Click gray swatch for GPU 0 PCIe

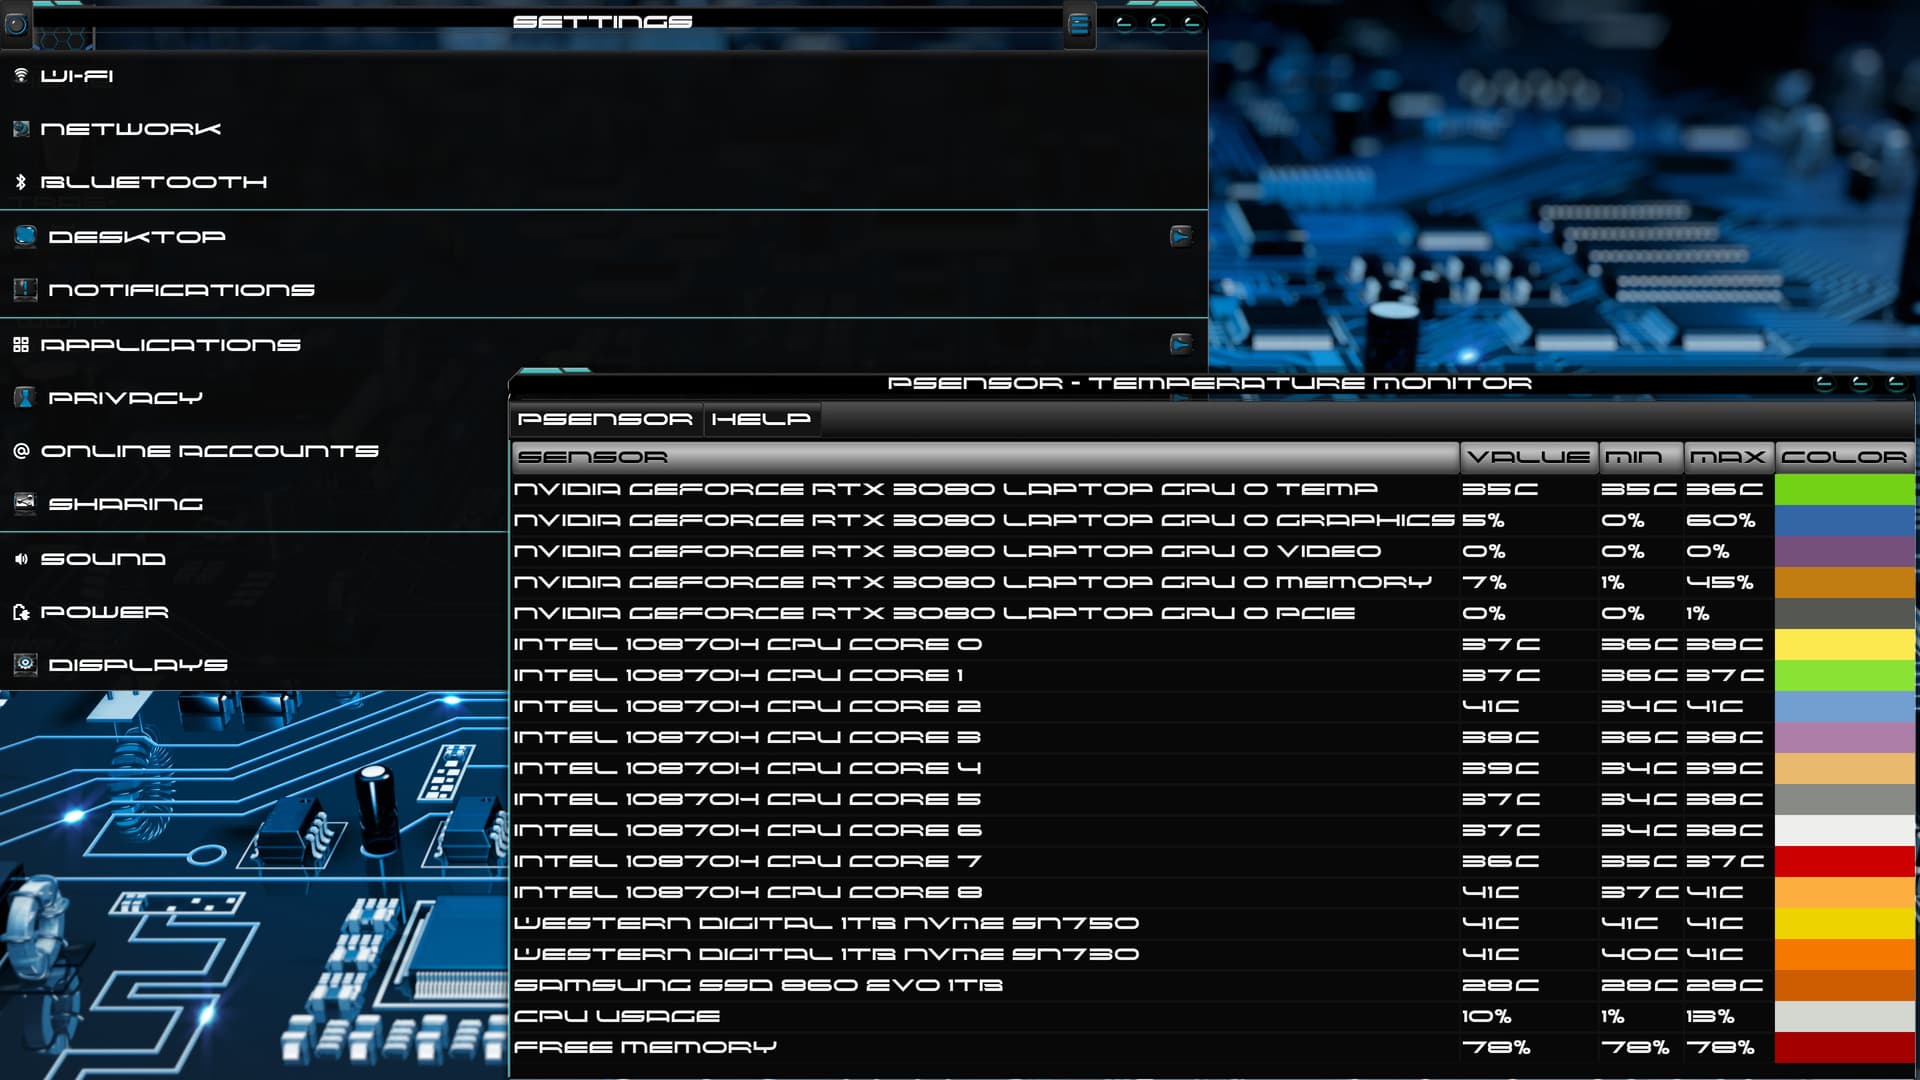(x=1845, y=613)
